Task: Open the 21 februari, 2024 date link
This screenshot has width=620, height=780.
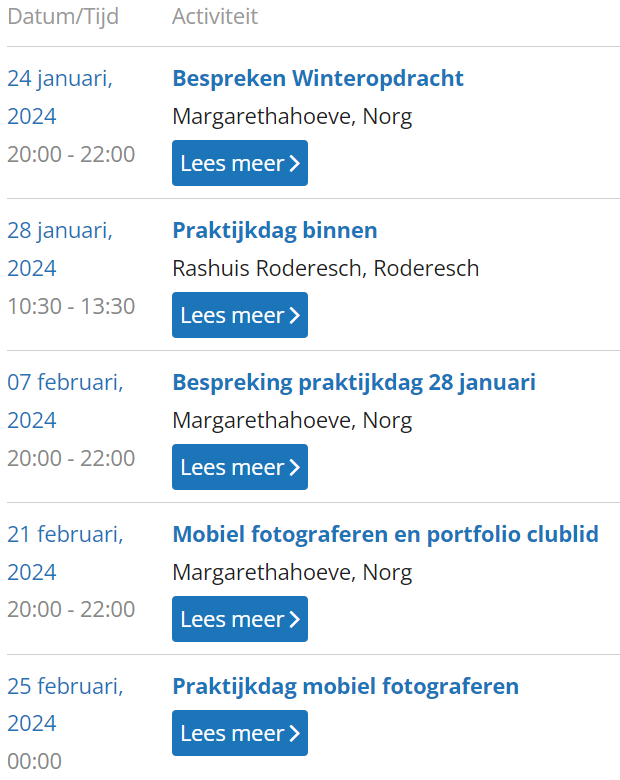Action: click(x=65, y=553)
